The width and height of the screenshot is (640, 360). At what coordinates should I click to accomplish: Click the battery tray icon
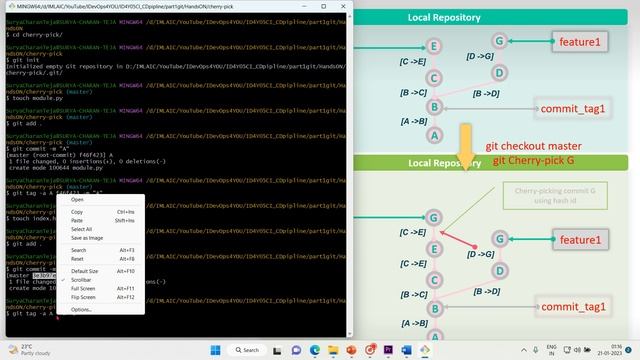[587, 350]
